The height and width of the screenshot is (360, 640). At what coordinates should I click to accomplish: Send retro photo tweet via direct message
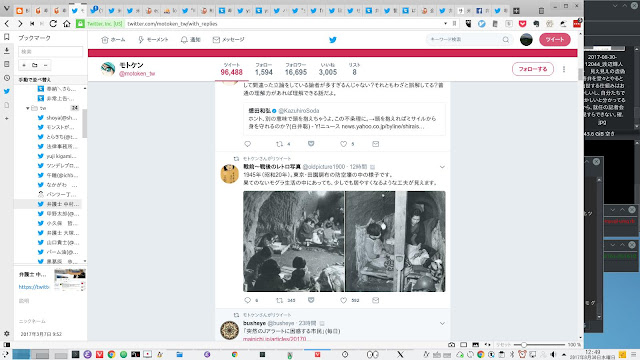(x=376, y=300)
